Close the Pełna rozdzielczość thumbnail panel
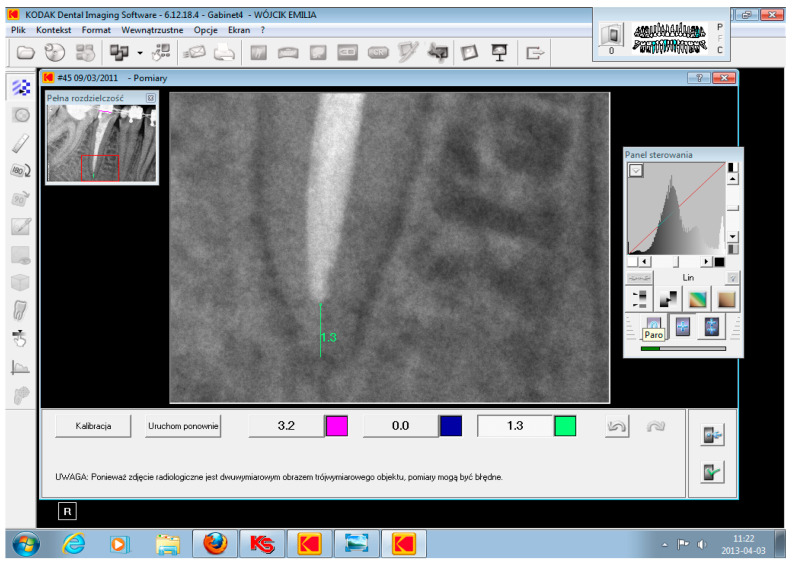793x565 pixels. [151, 98]
